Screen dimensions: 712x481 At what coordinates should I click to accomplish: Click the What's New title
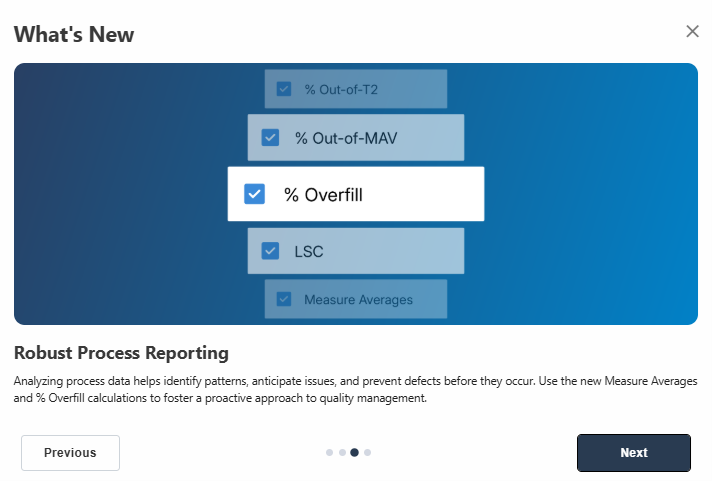pyautogui.click(x=74, y=35)
